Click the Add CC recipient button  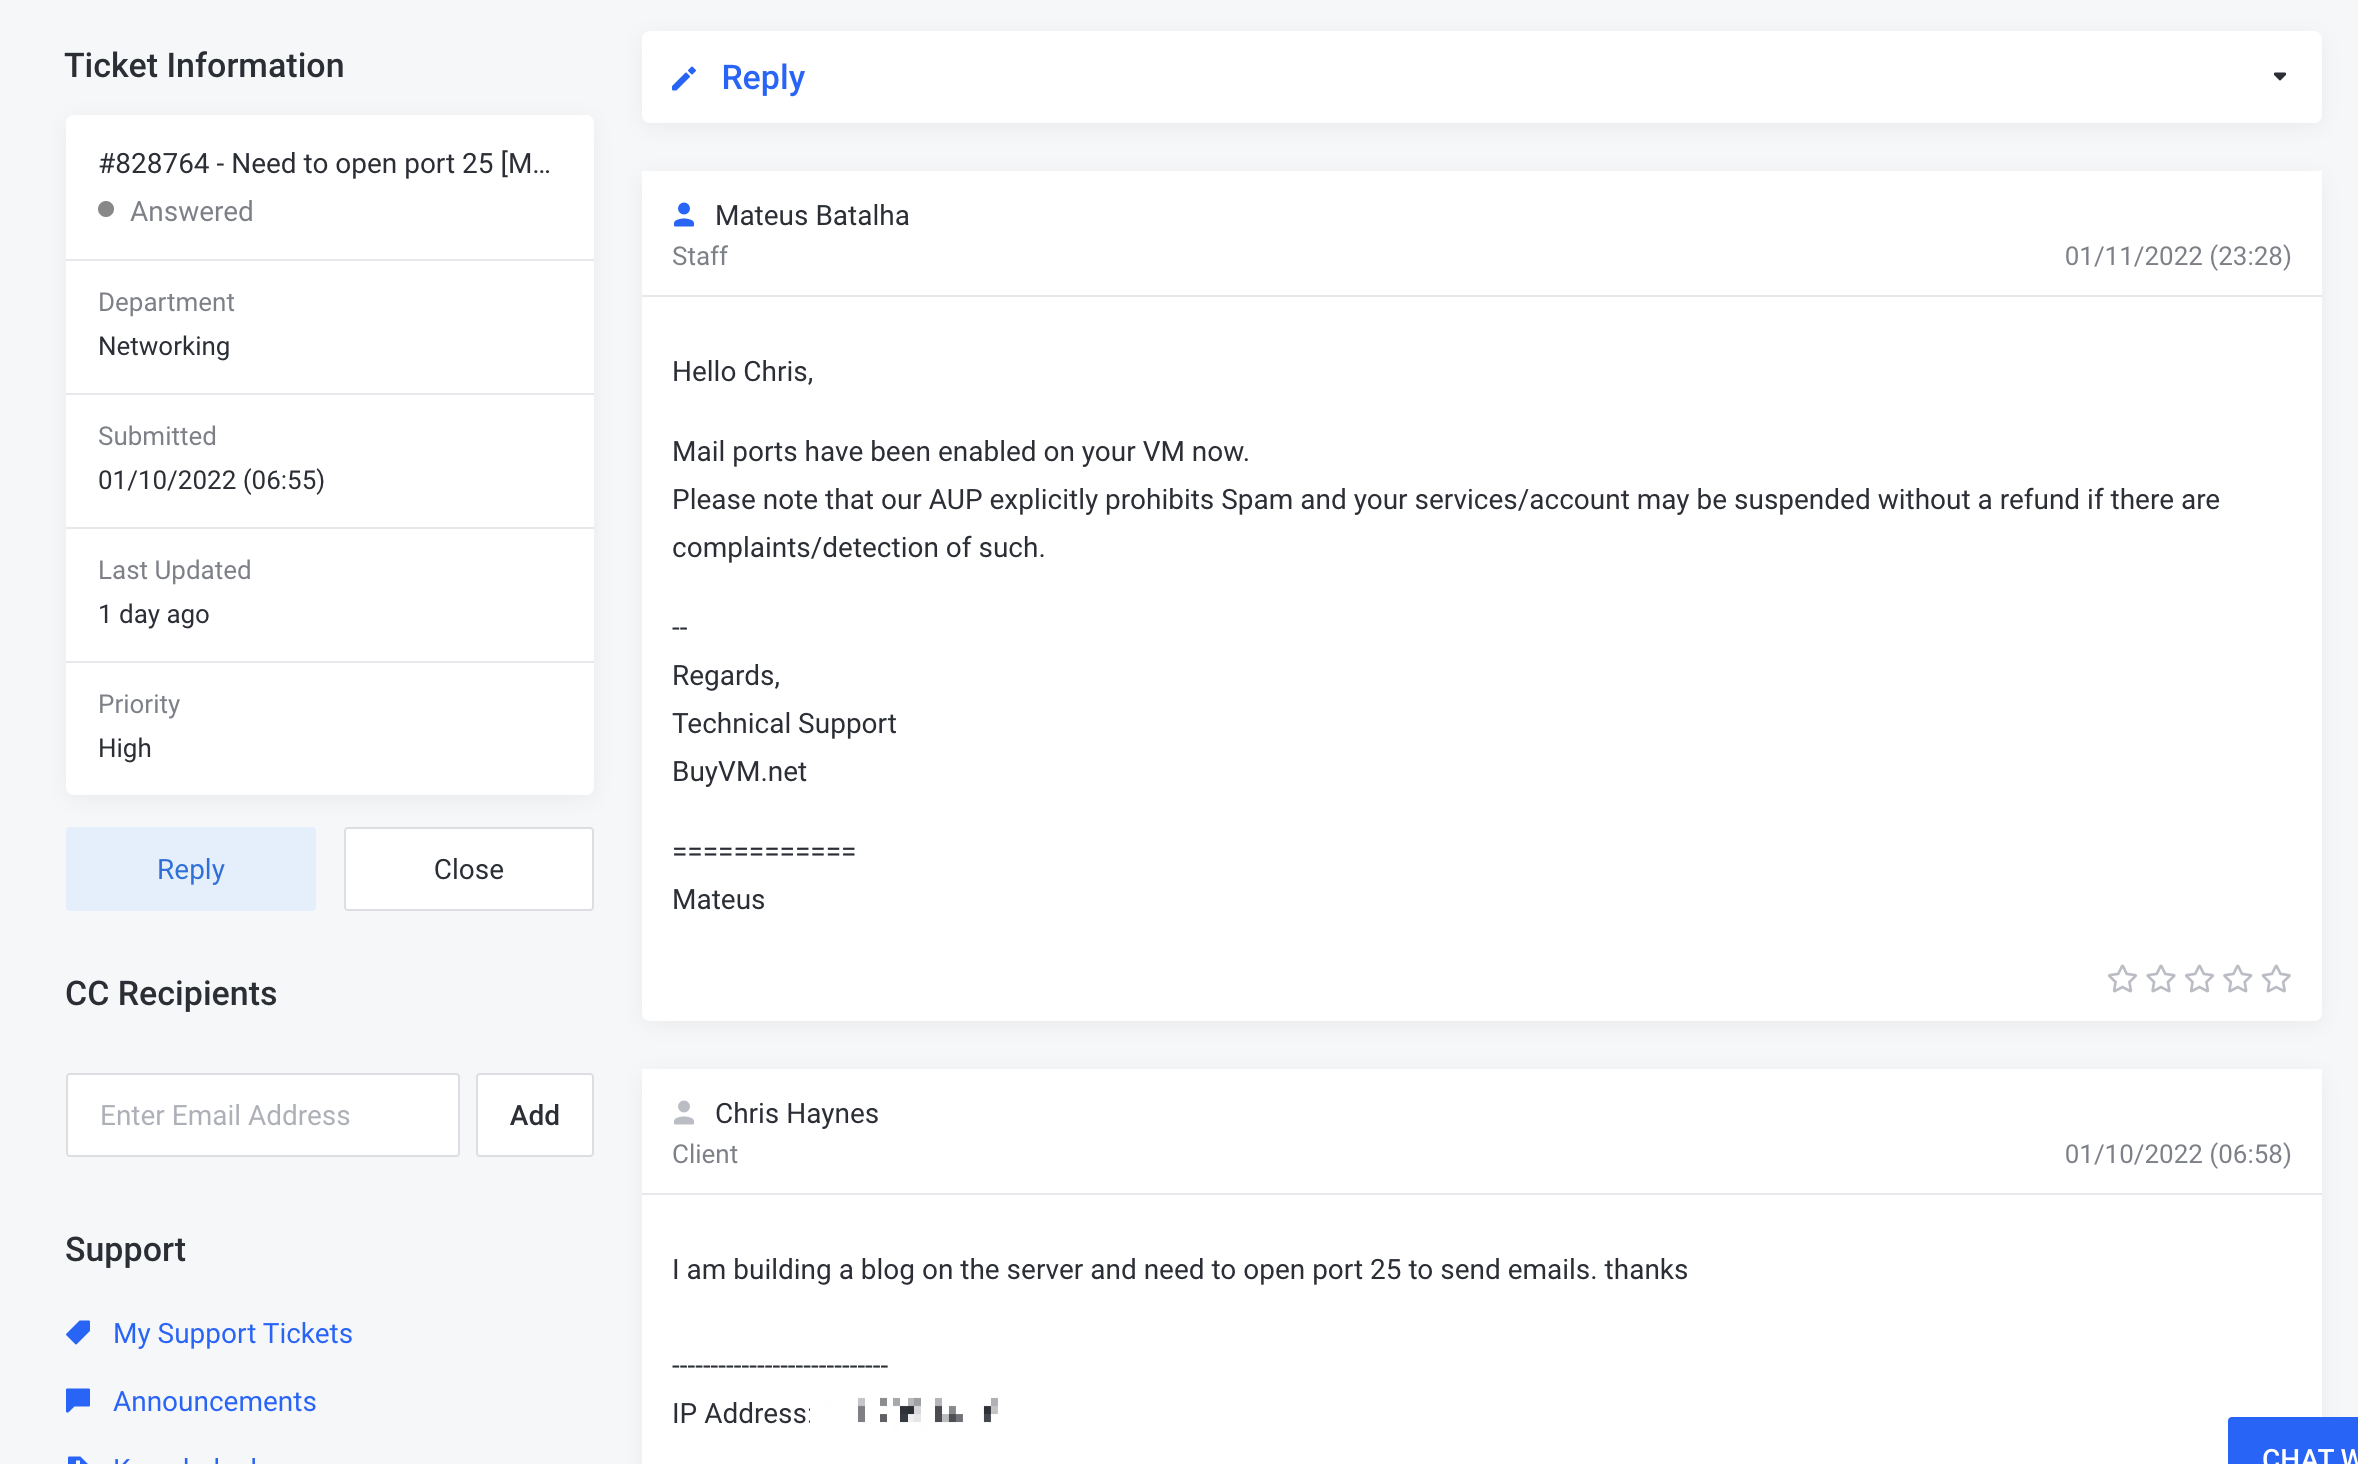535,1115
